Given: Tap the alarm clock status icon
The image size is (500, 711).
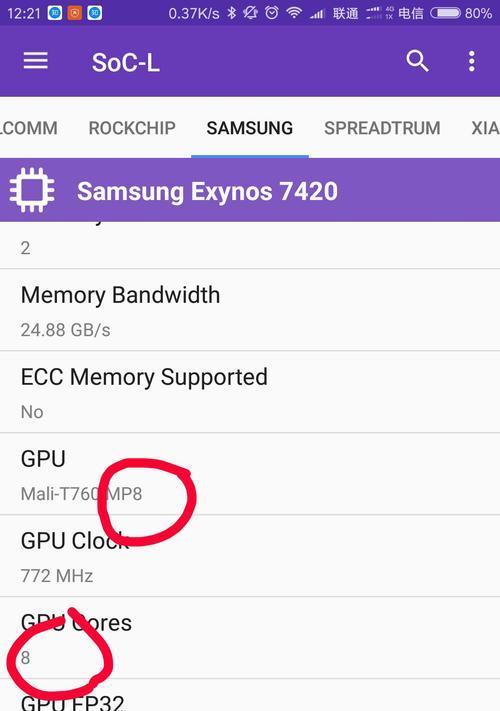Looking at the screenshot, I should [x=272, y=13].
